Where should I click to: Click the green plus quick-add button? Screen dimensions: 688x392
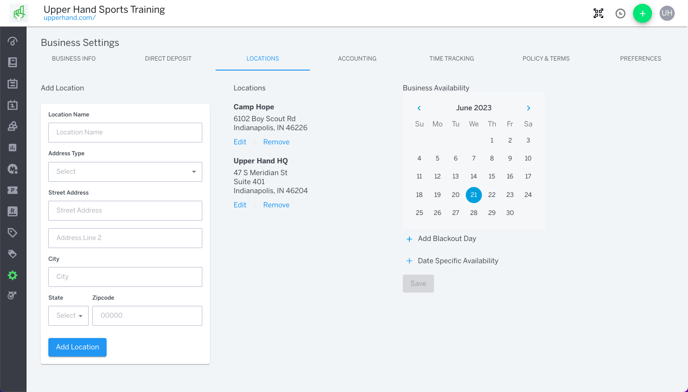pos(642,14)
